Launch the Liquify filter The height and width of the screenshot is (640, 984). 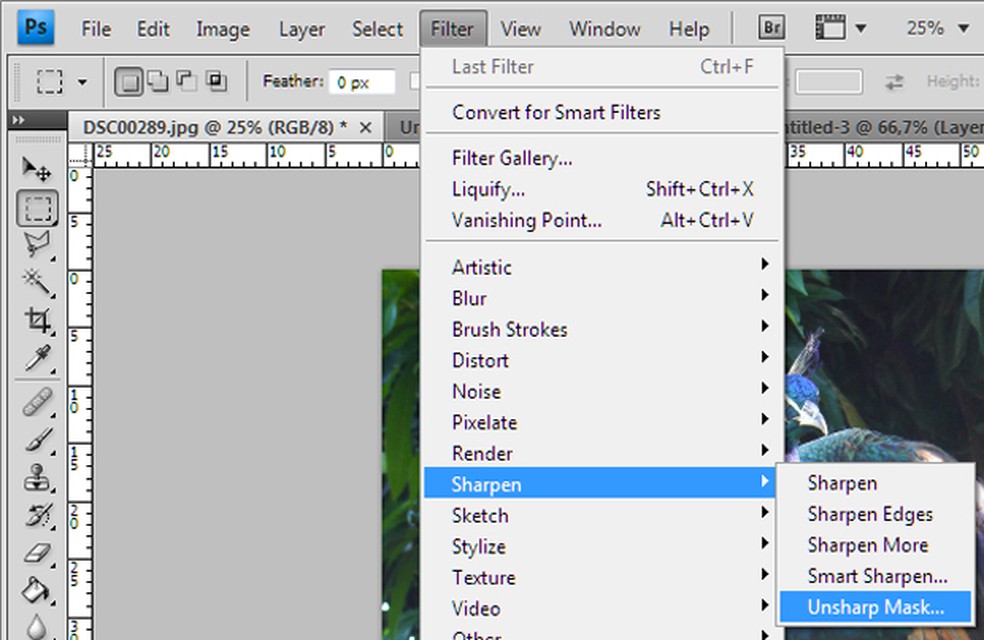point(601,189)
